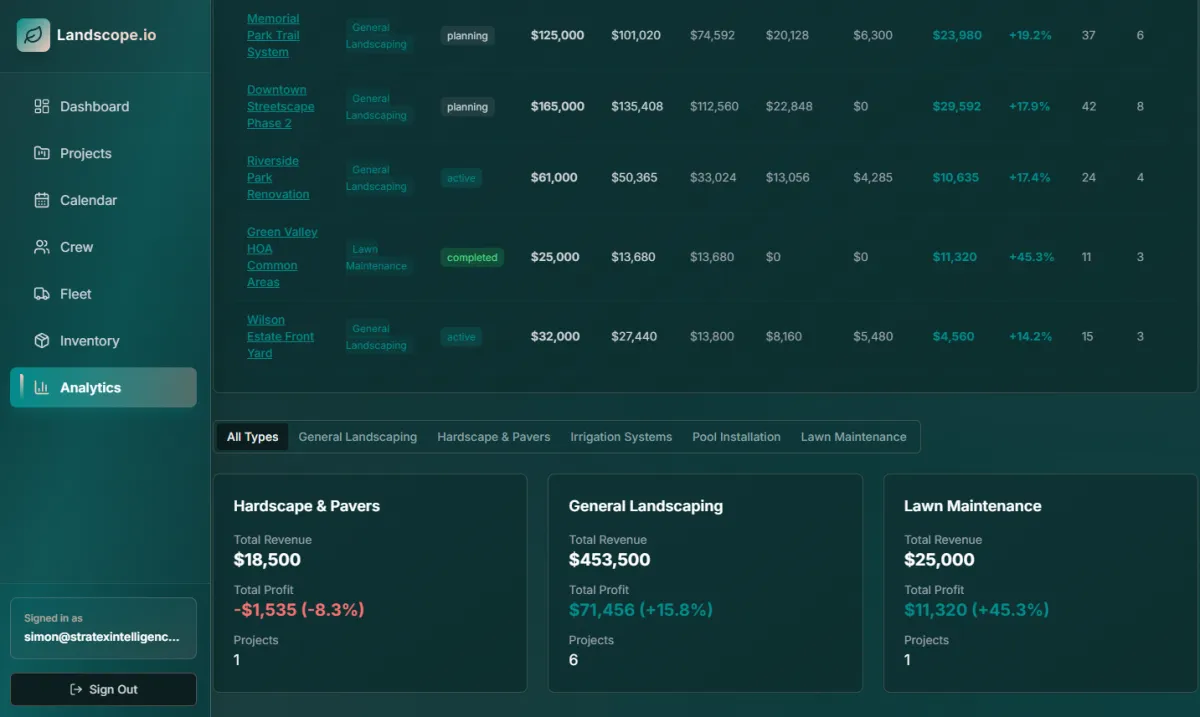Viewport: 1200px width, 717px height.
Task: Click planning badge for Memorial Park
Action: [468, 36]
